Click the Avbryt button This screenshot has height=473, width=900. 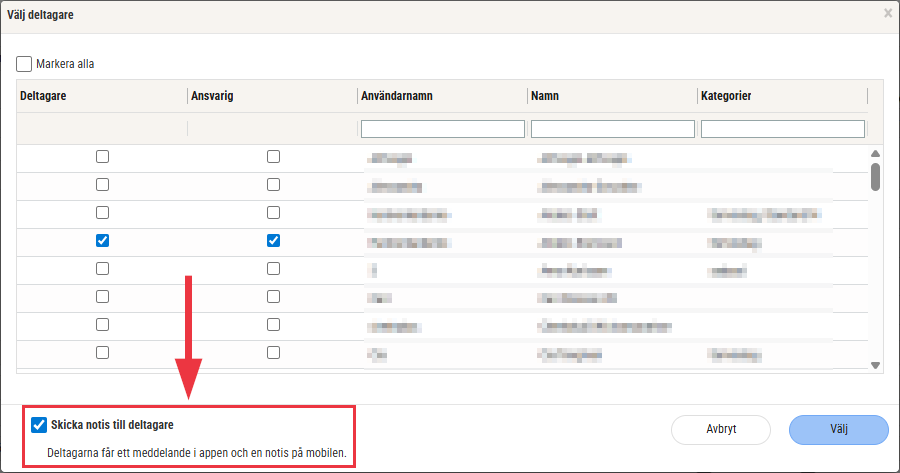click(x=721, y=429)
